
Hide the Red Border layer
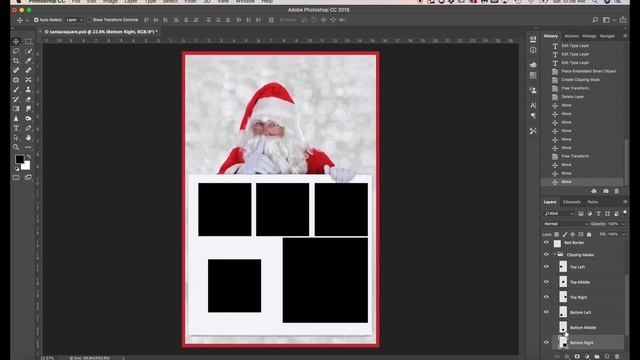(x=546, y=242)
